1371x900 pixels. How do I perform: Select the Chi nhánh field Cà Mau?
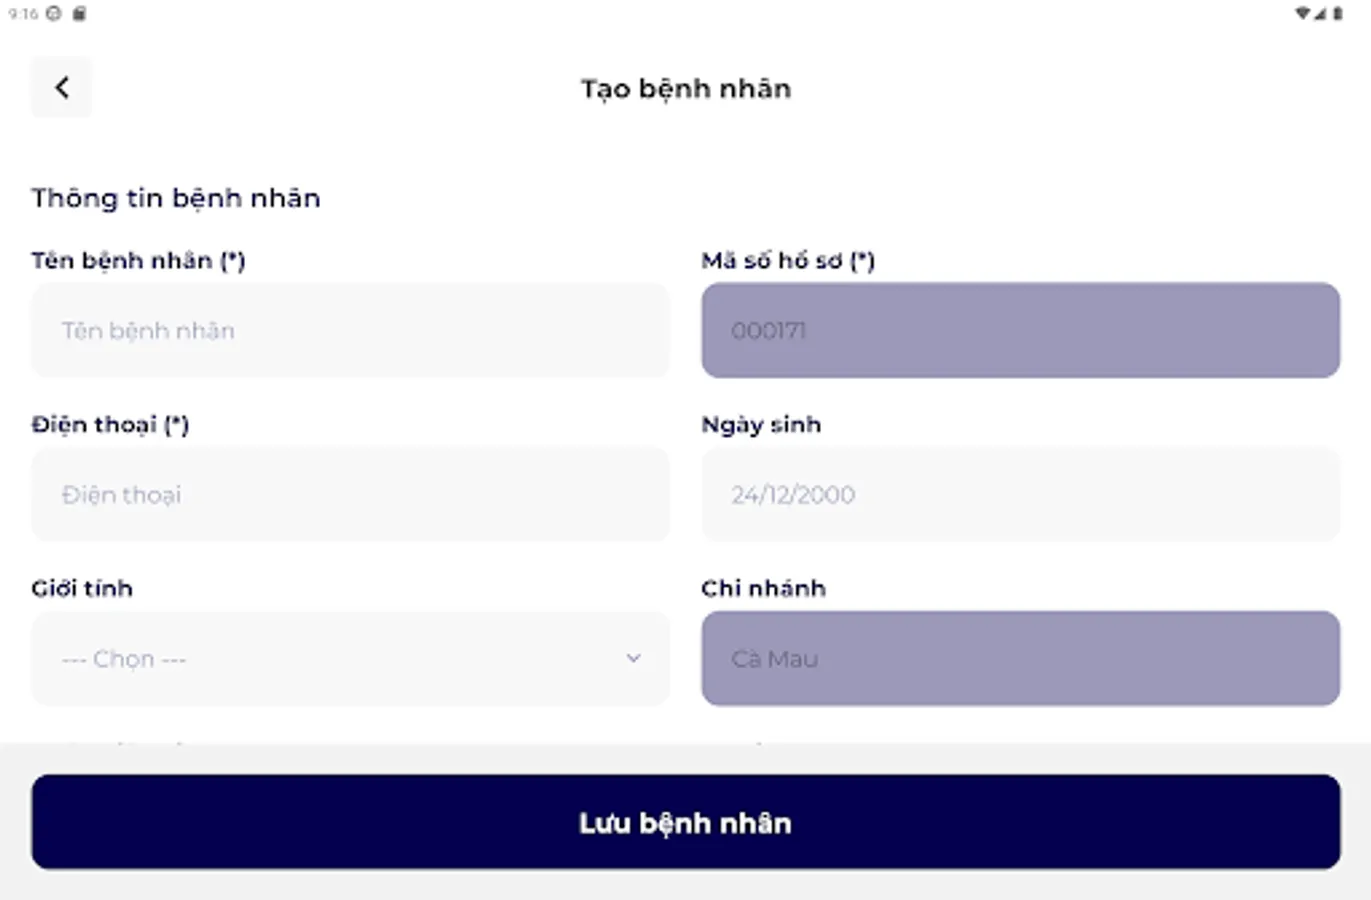[x=1020, y=659]
